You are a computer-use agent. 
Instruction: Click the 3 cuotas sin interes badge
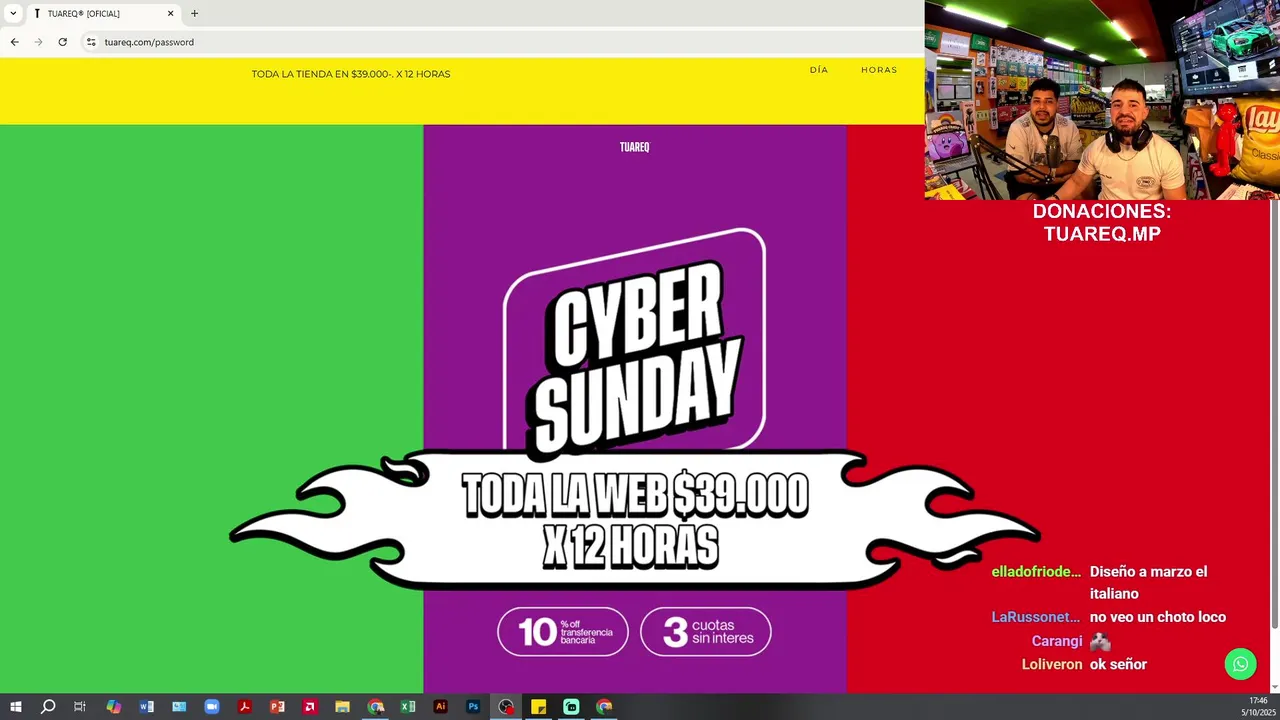click(706, 632)
